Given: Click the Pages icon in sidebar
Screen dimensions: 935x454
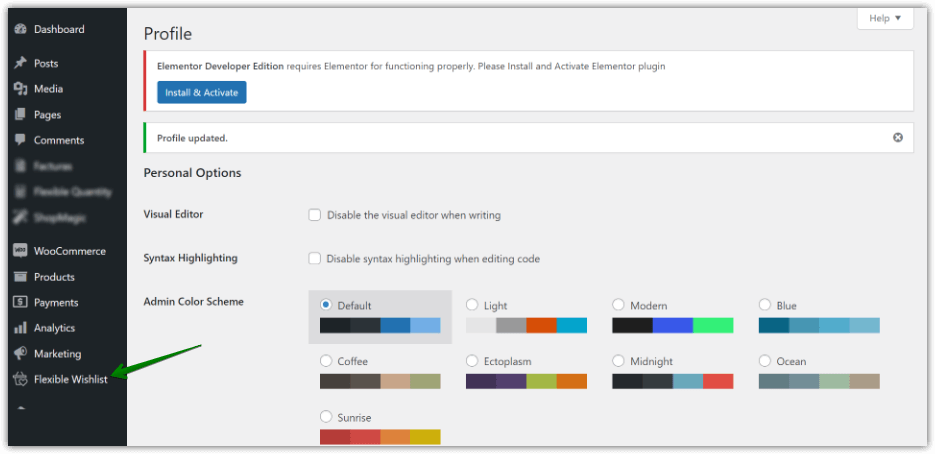Looking at the screenshot, I should point(20,115).
